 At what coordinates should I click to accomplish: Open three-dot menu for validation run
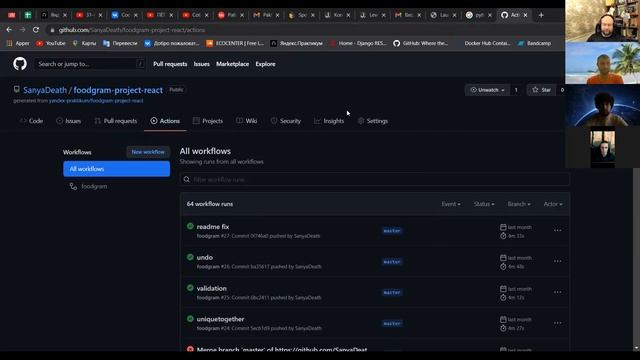[558, 292]
